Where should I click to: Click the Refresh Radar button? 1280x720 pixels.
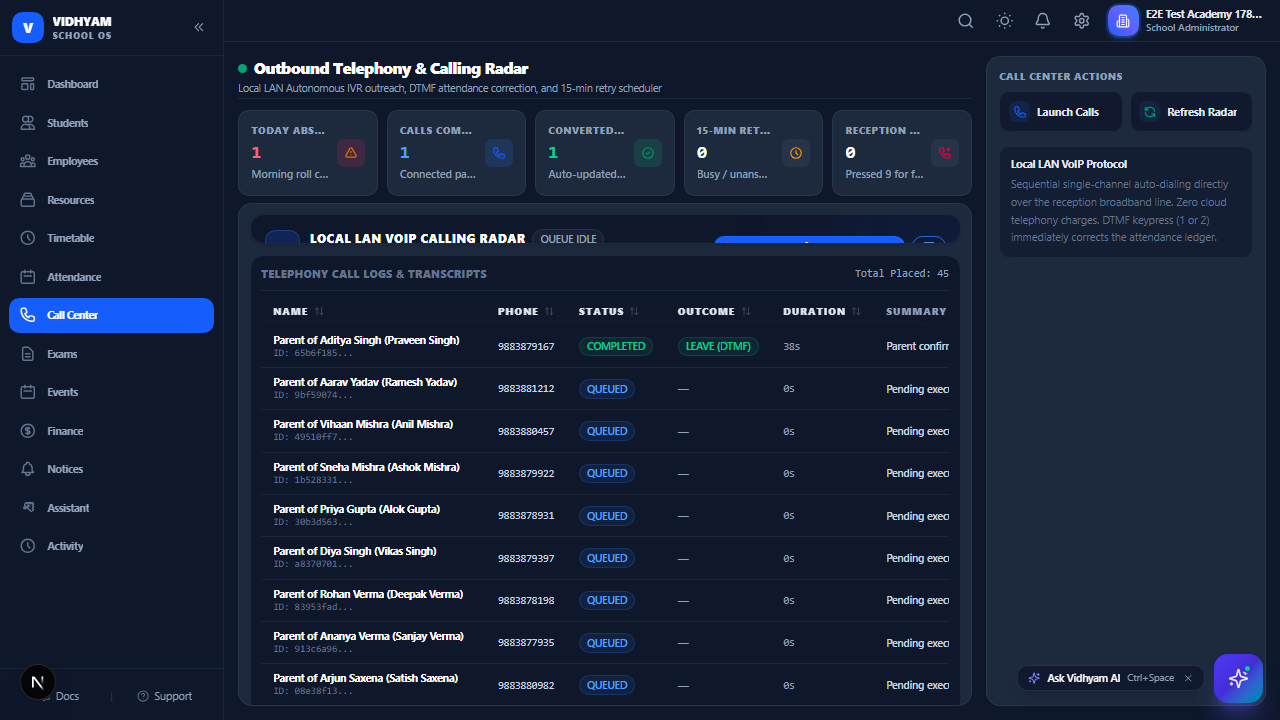1191,112
